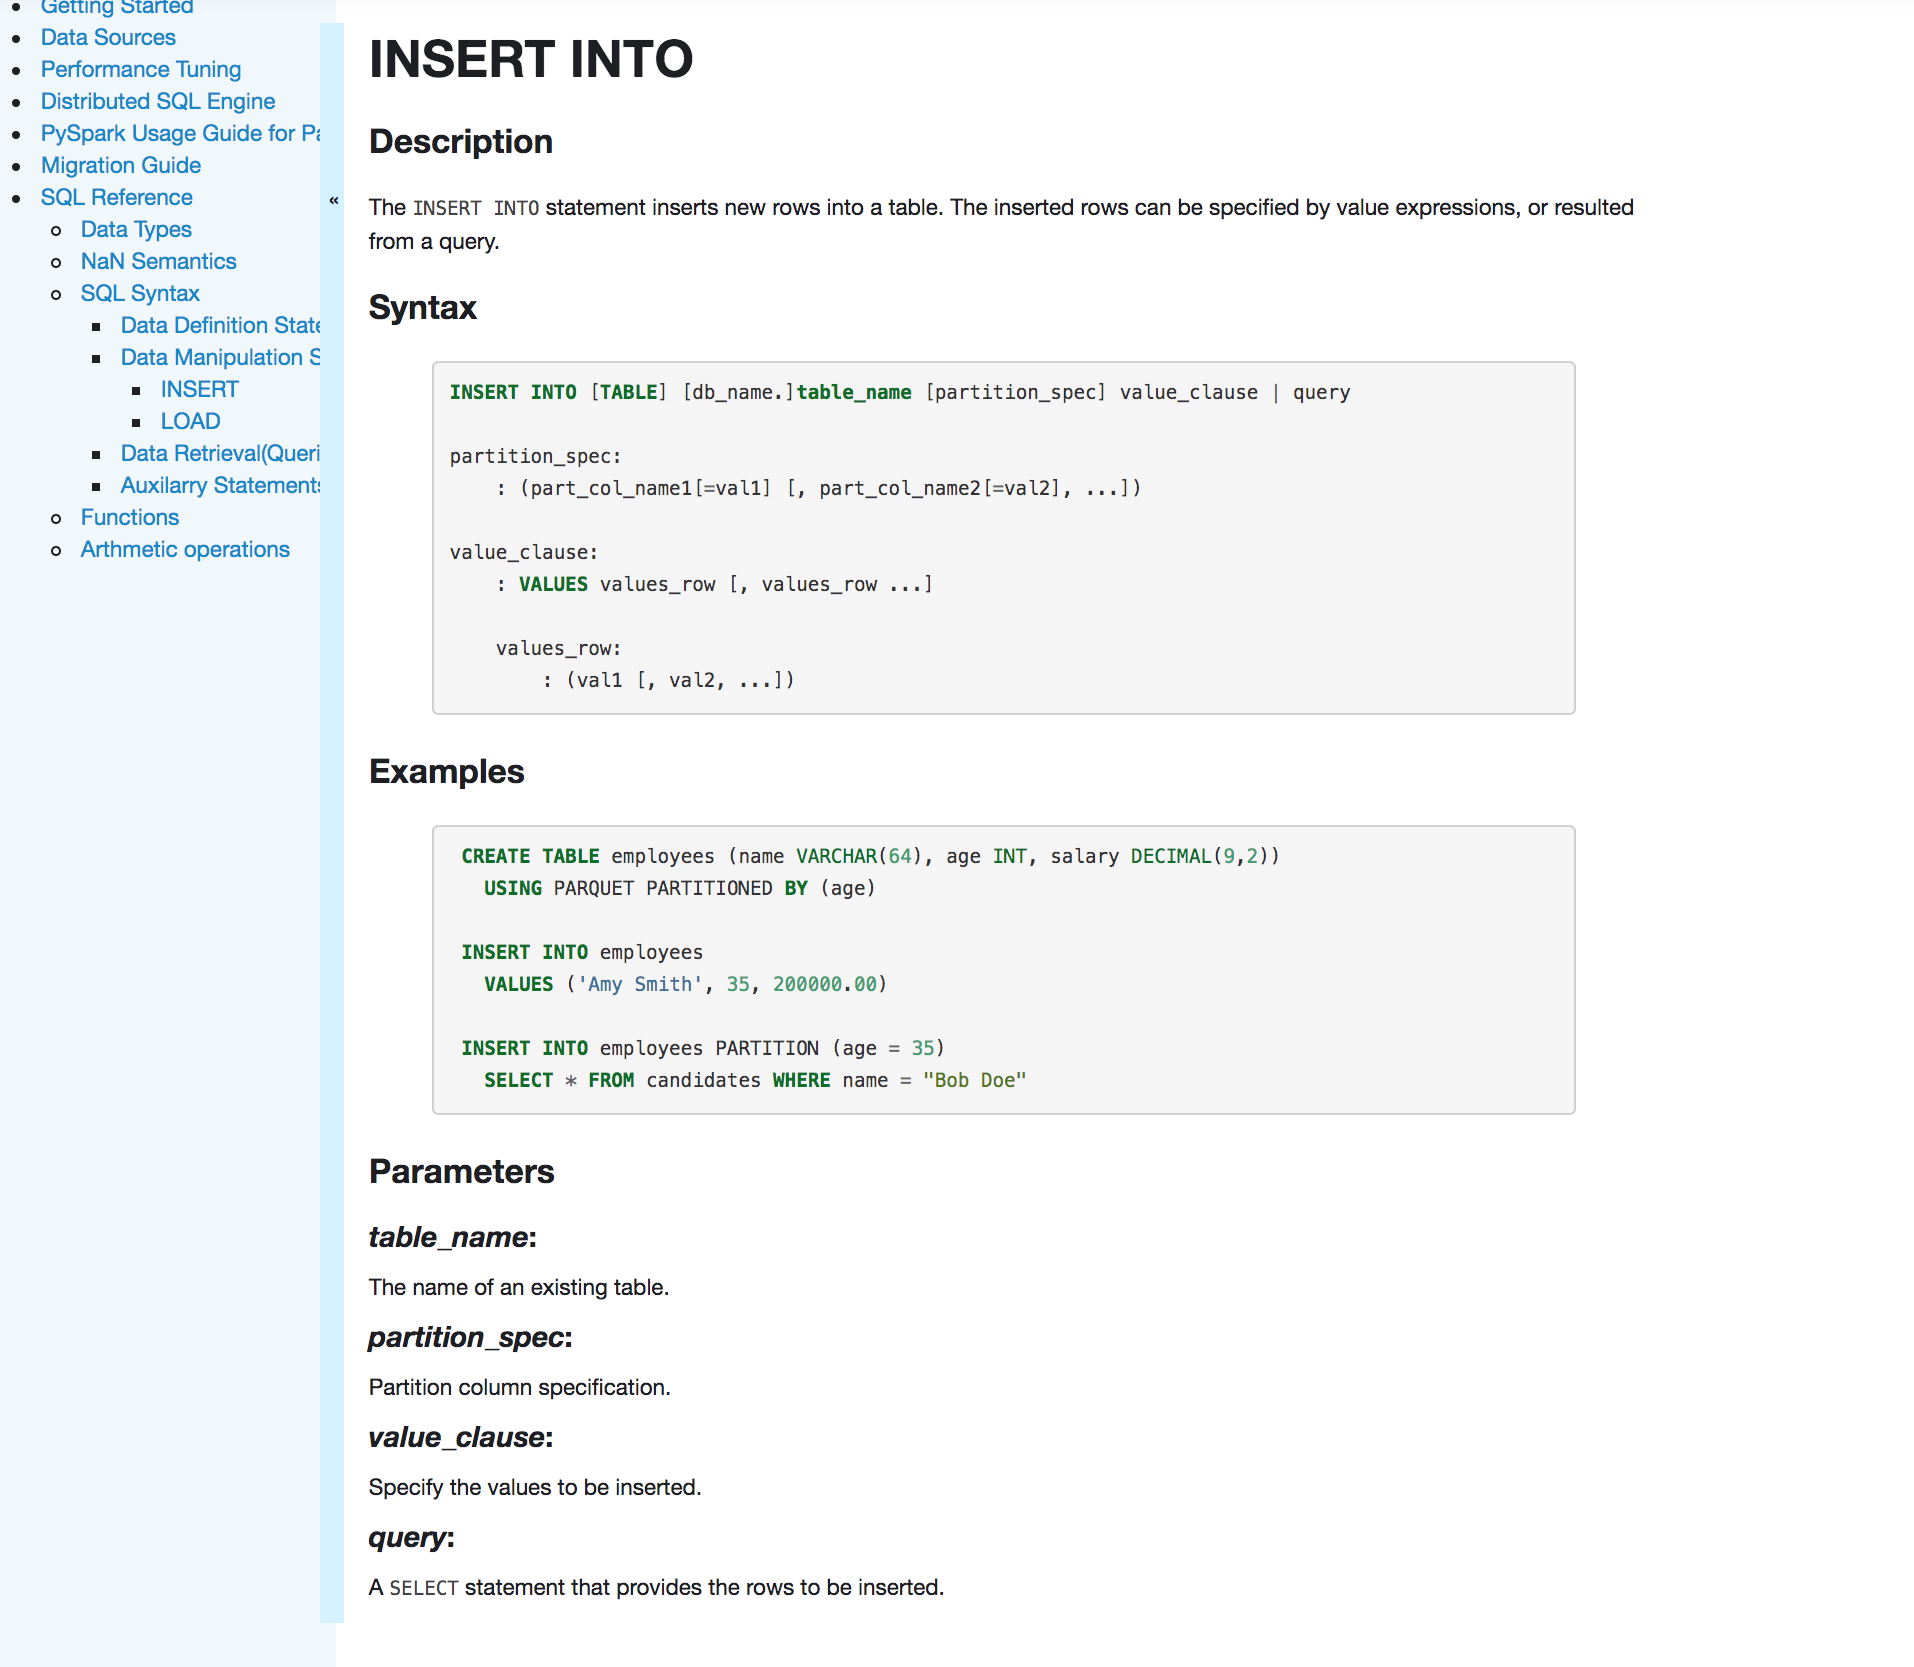The image size is (1914, 1667).
Task: Select SQL Reference in sidebar
Action: (117, 197)
